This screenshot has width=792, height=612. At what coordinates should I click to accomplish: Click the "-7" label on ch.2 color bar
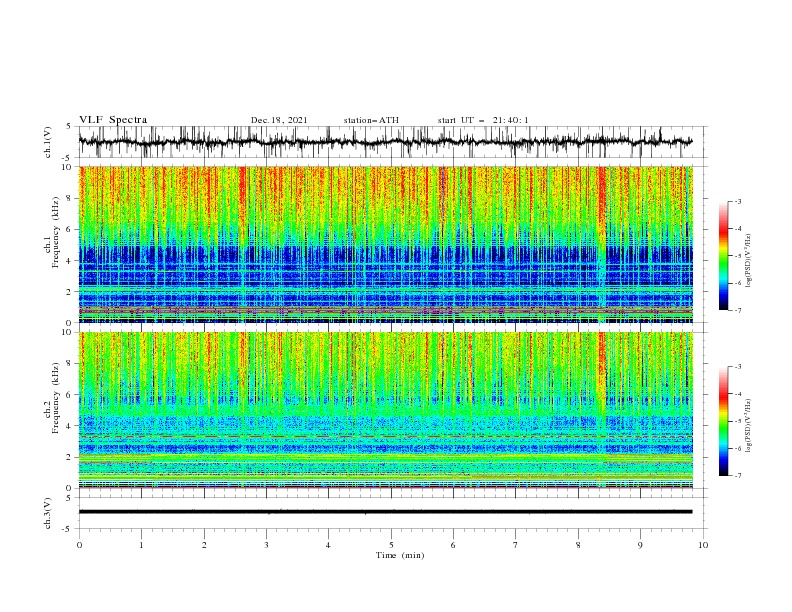738,476
